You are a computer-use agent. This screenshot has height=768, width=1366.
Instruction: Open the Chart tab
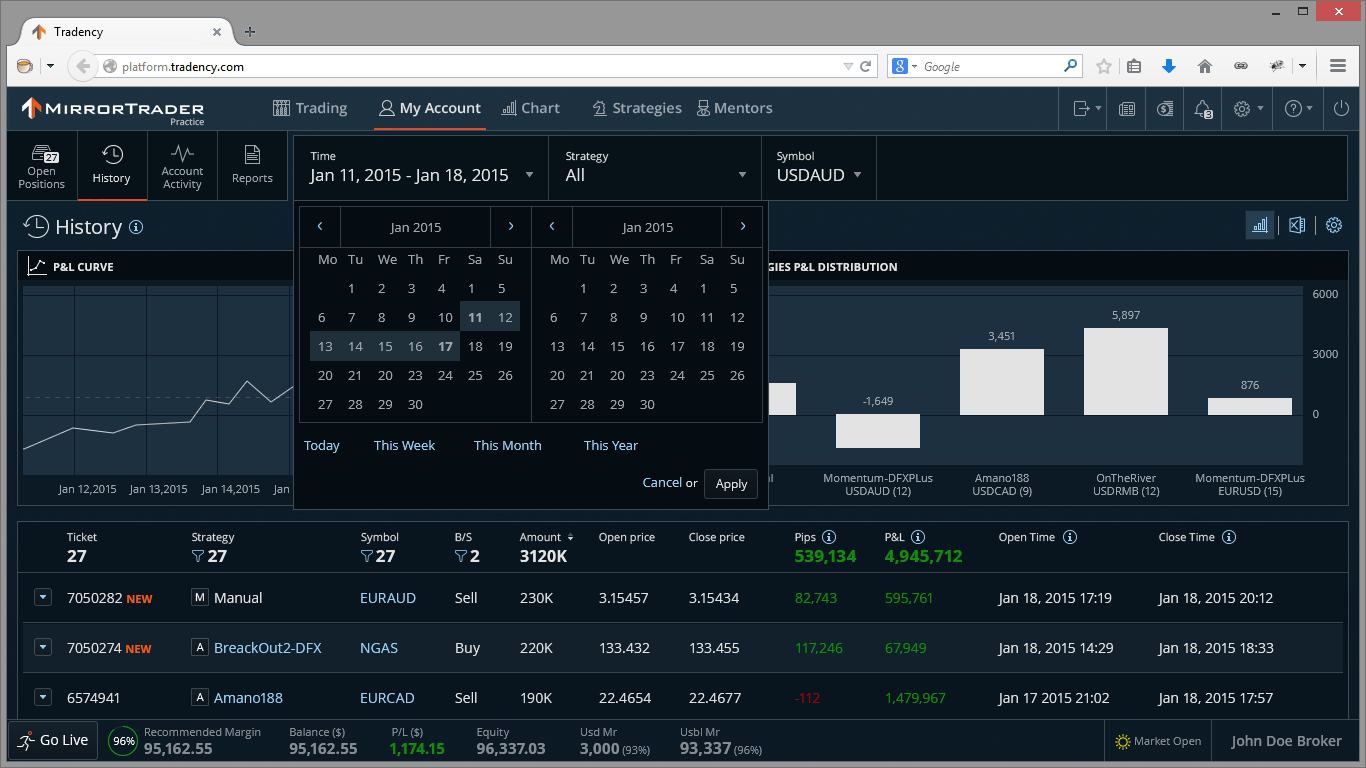[531, 108]
